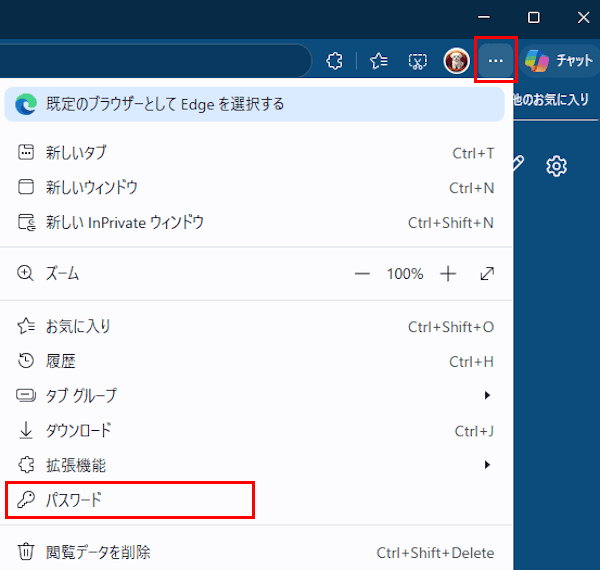Click the Ctrl+Shift+Delete shortcut text
Screen dimensions: 600x570
click(x=435, y=553)
